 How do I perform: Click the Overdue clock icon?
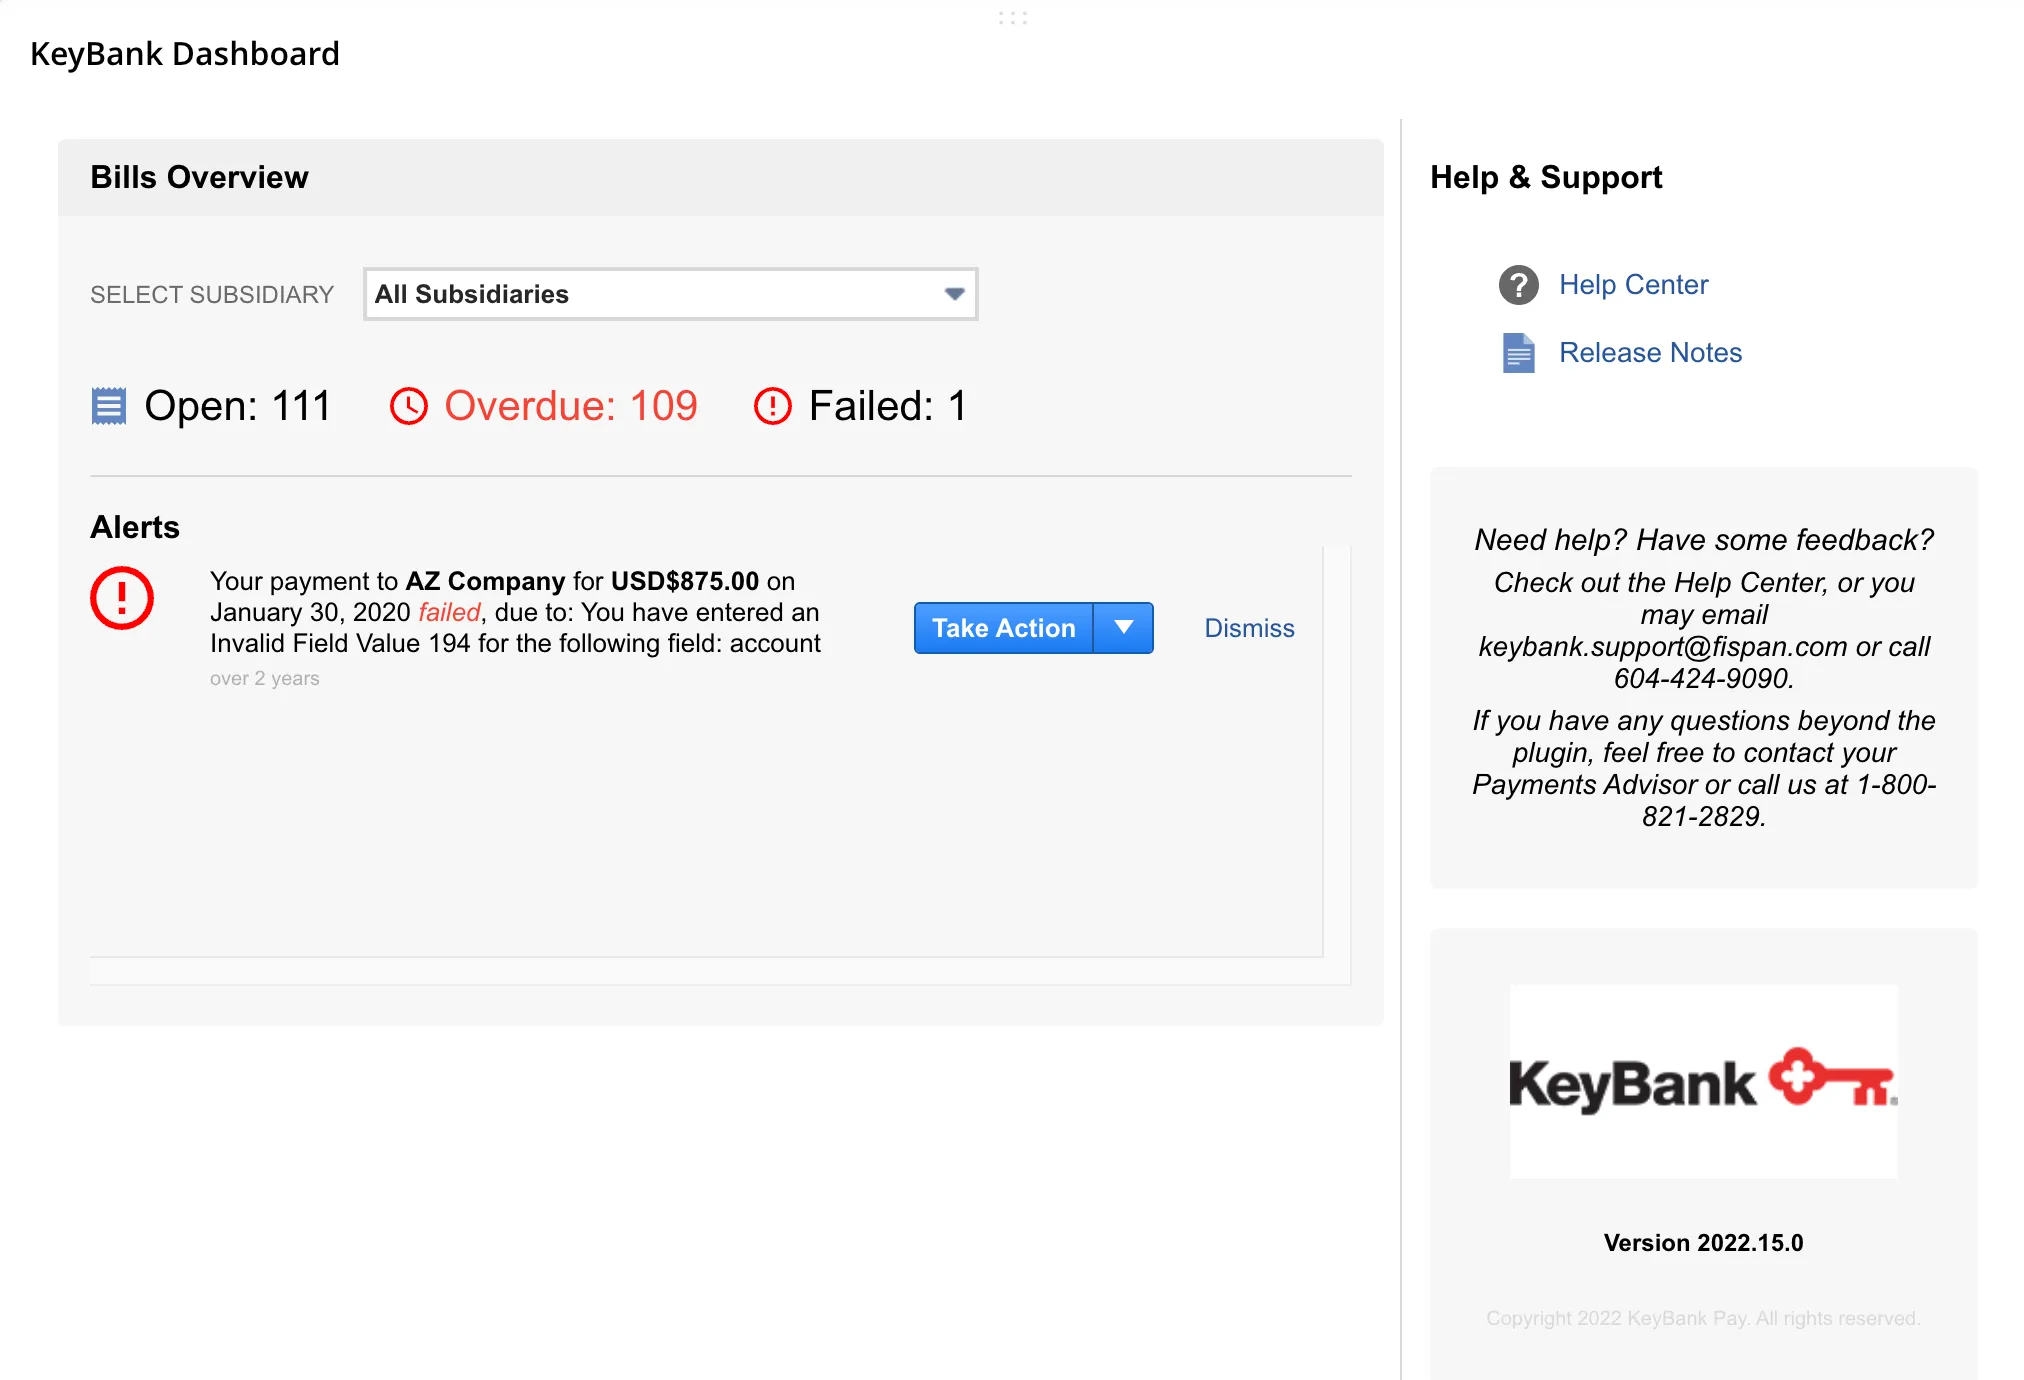pos(408,406)
